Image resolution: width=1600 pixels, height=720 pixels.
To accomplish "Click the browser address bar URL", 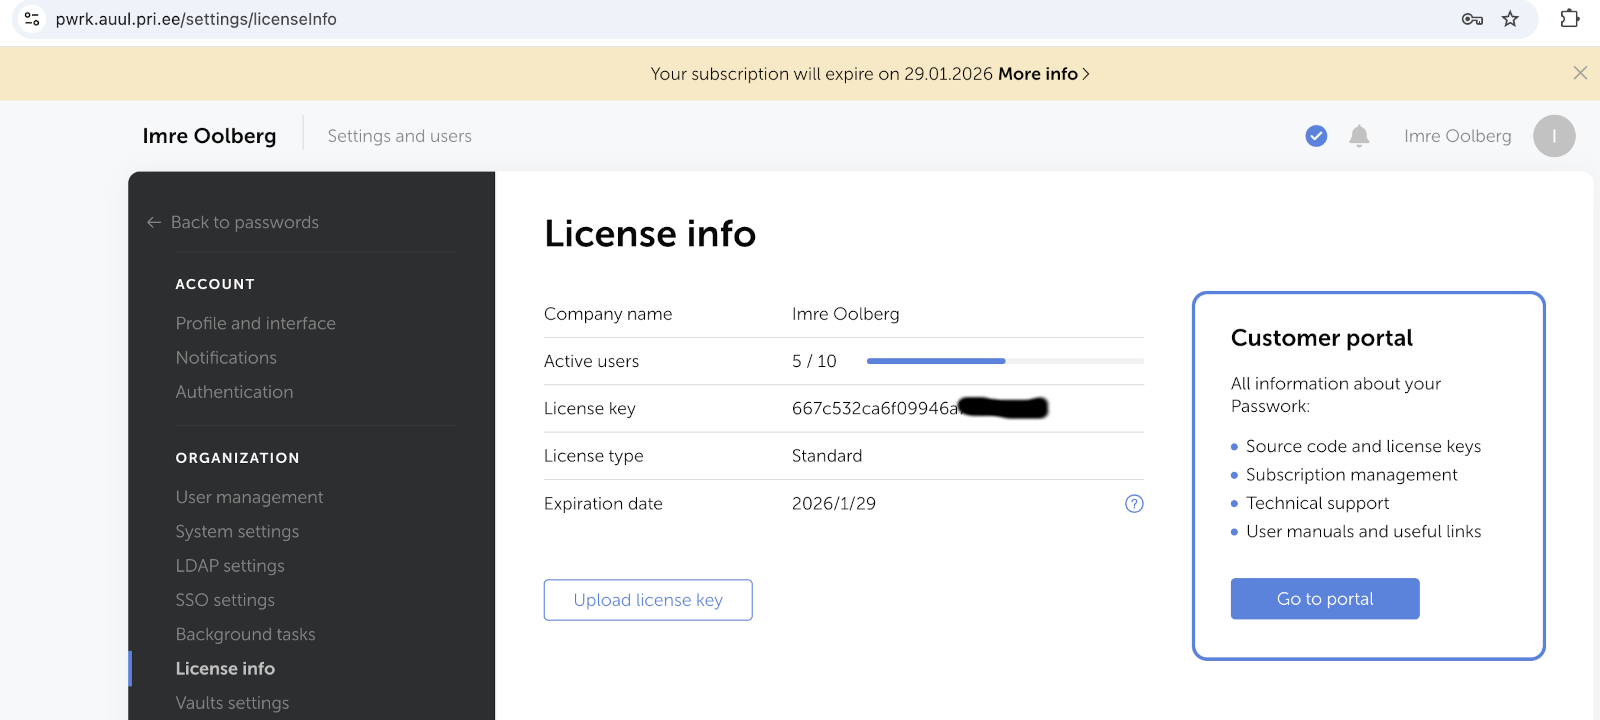I will click(x=196, y=19).
